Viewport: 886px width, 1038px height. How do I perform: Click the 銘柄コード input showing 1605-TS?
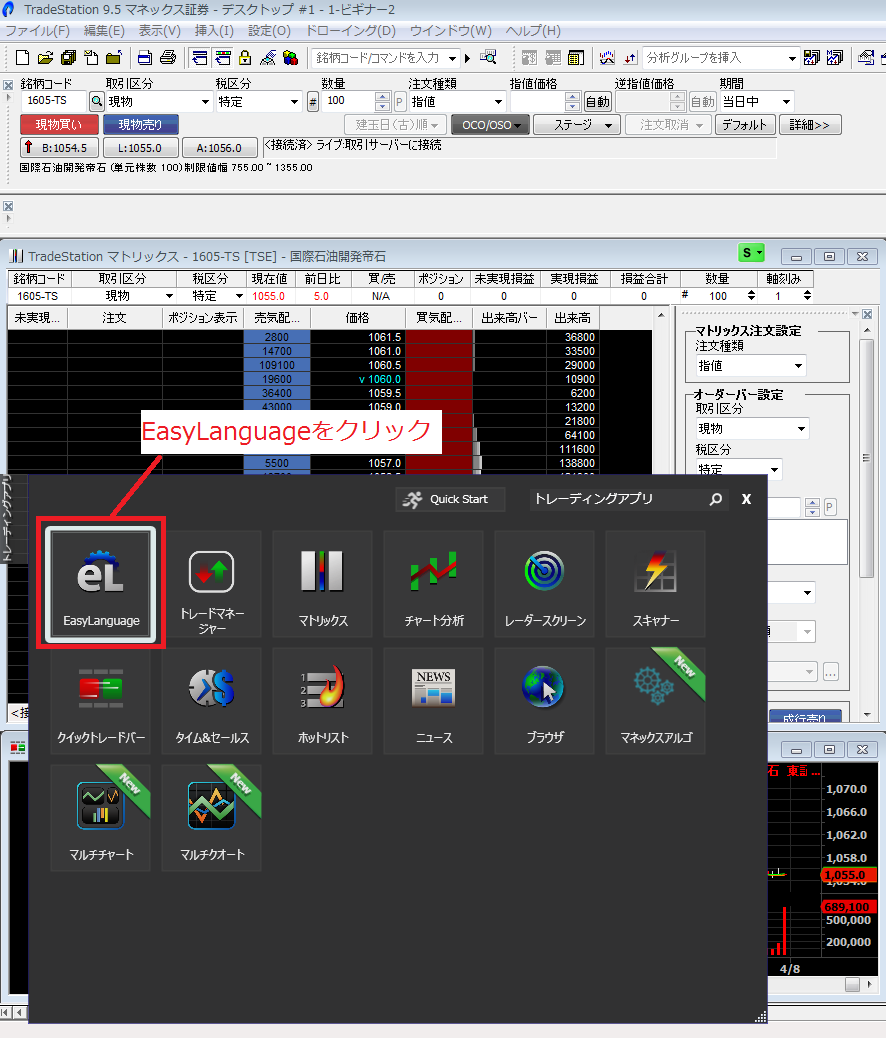(x=53, y=101)
